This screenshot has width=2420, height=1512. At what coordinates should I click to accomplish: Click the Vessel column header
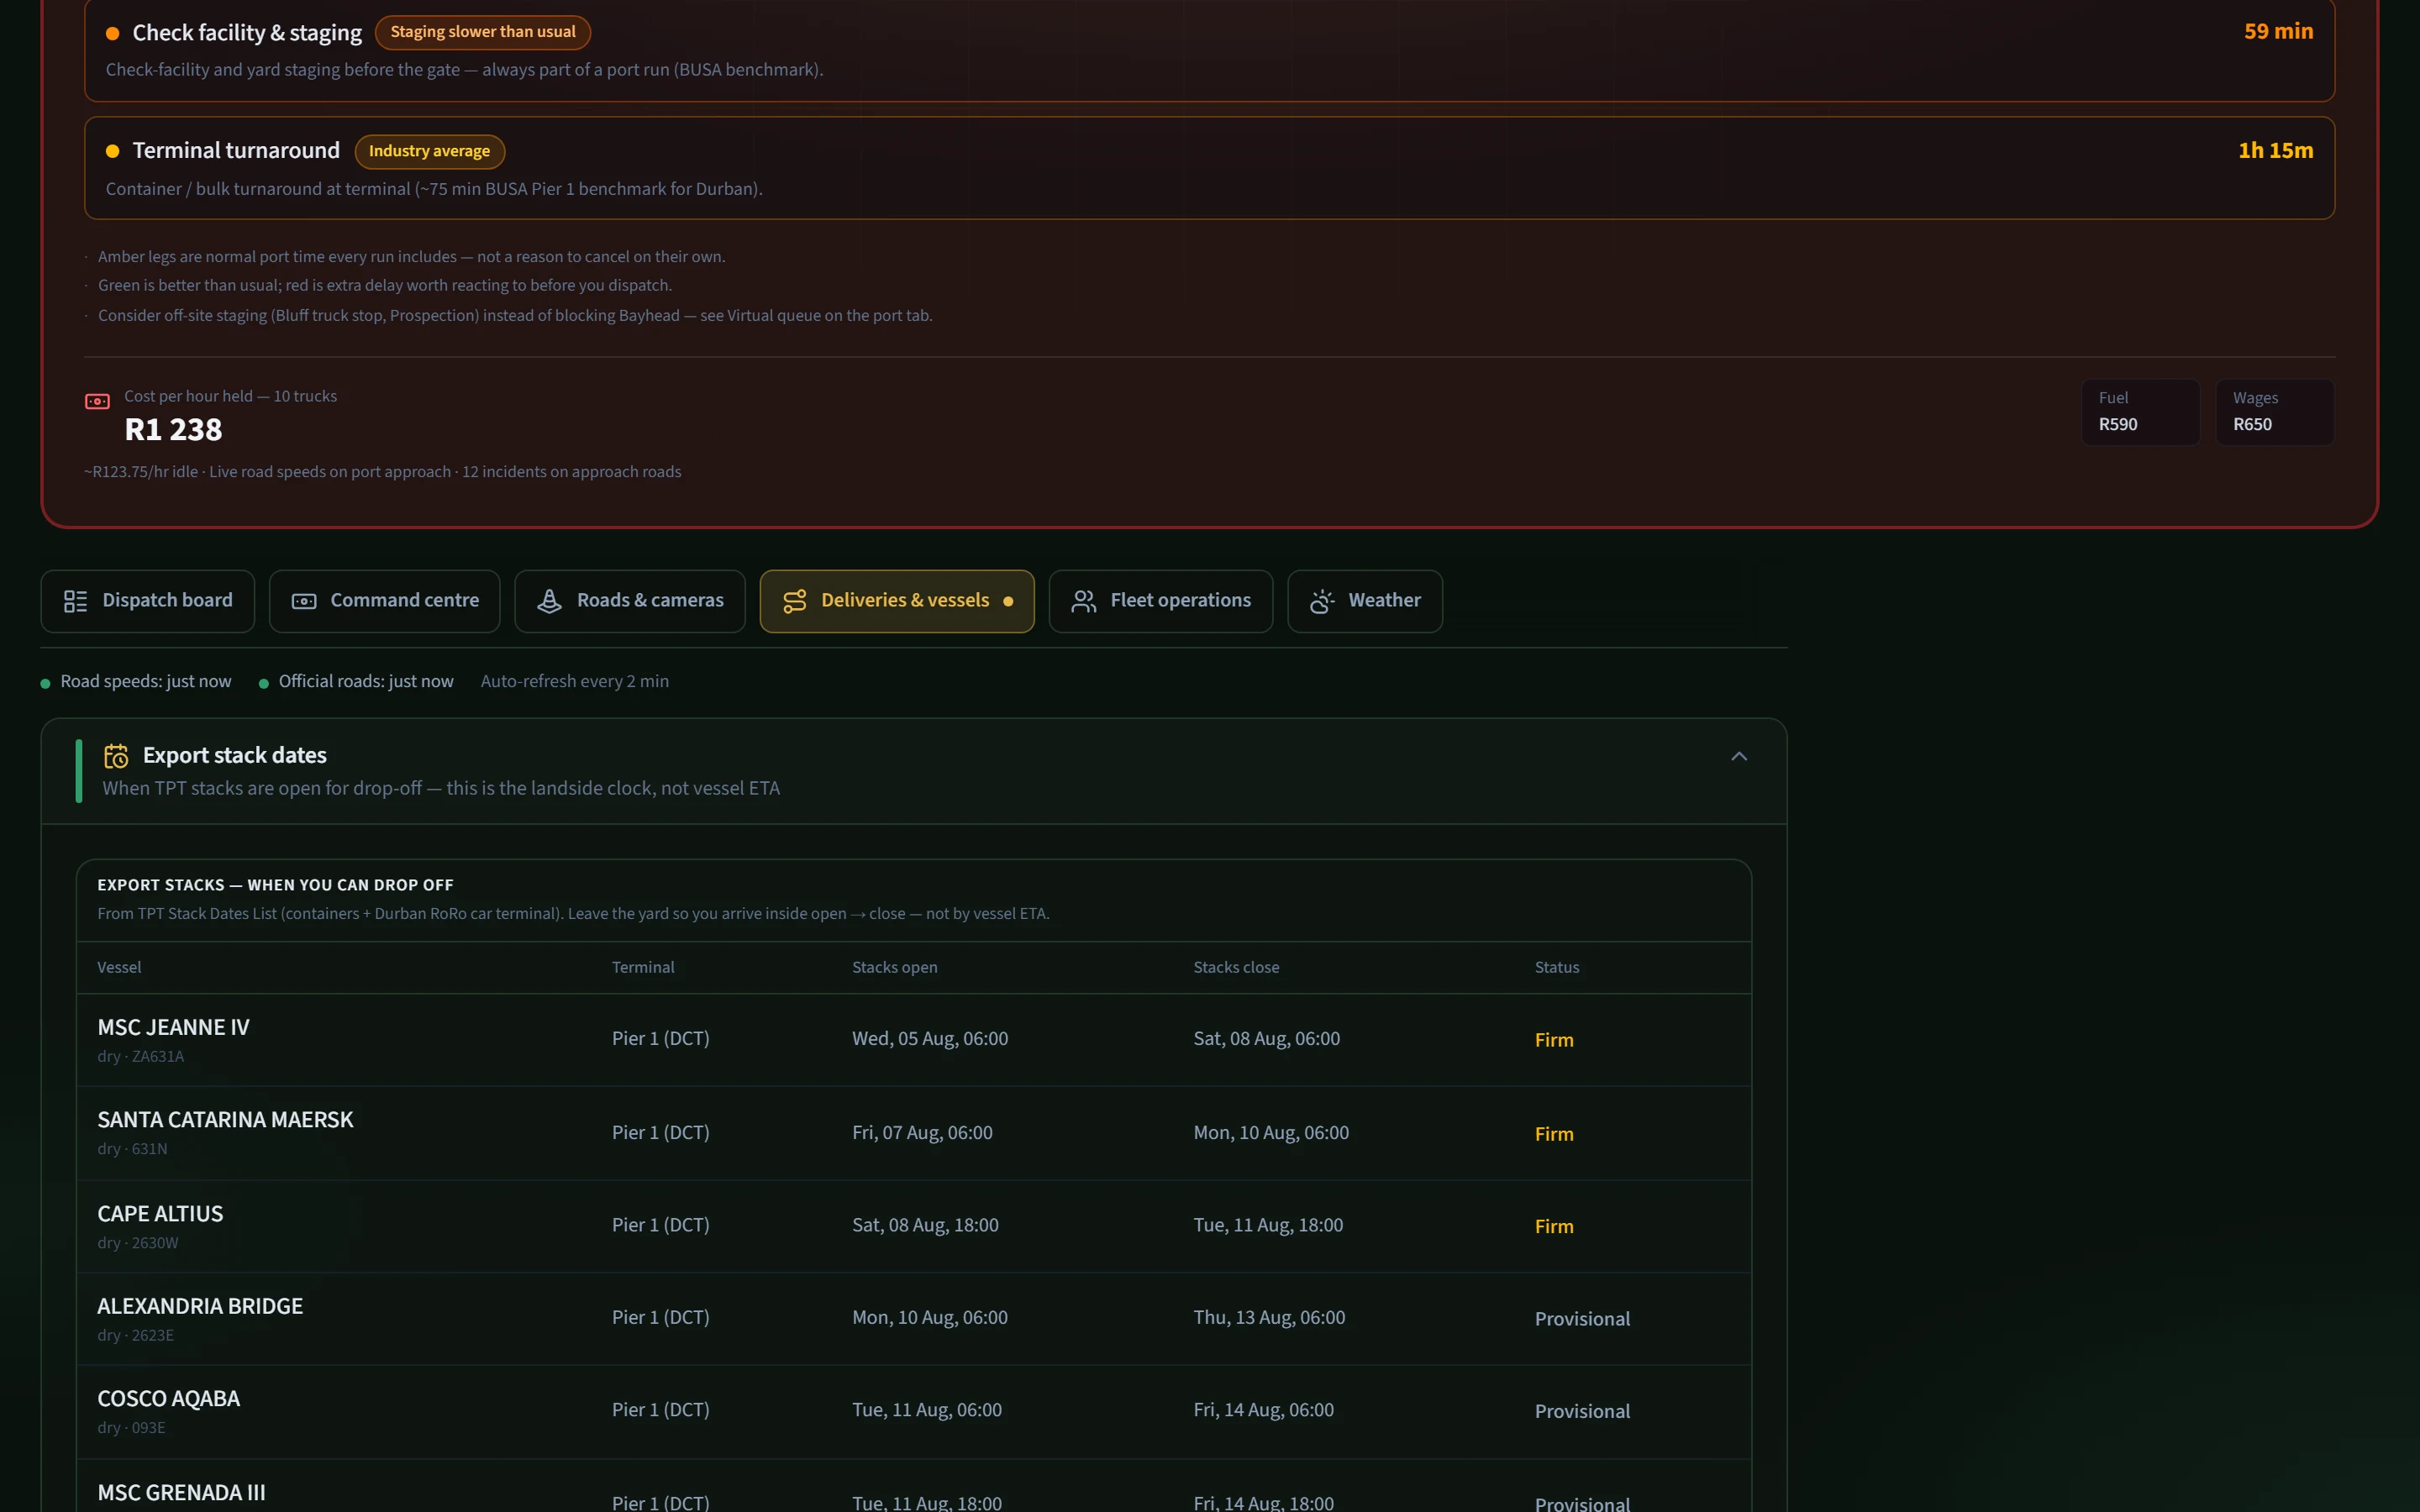pos(119,968)
